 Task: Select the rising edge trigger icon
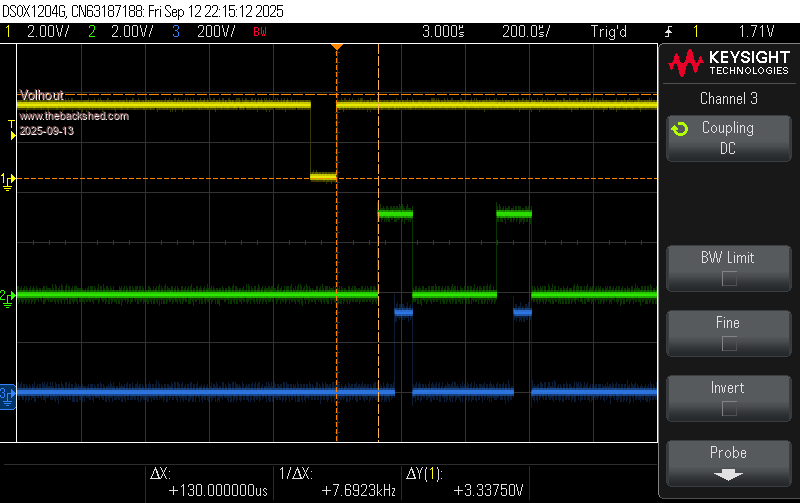667,32
